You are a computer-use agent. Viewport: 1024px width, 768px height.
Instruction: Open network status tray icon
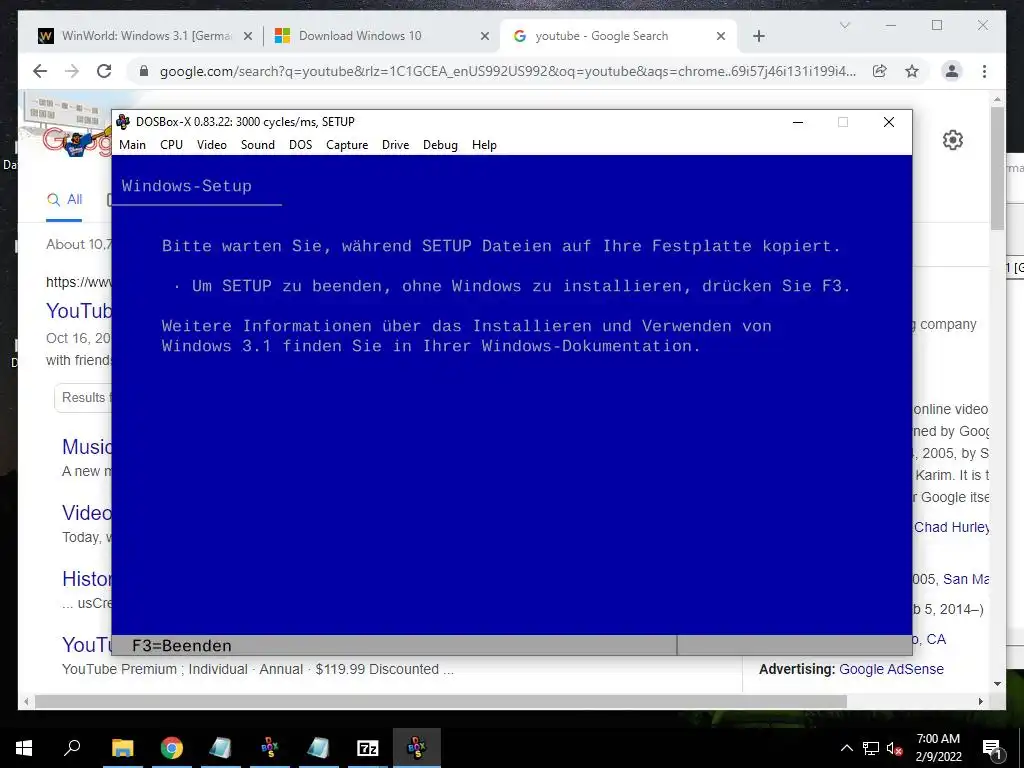pos(871,748)
